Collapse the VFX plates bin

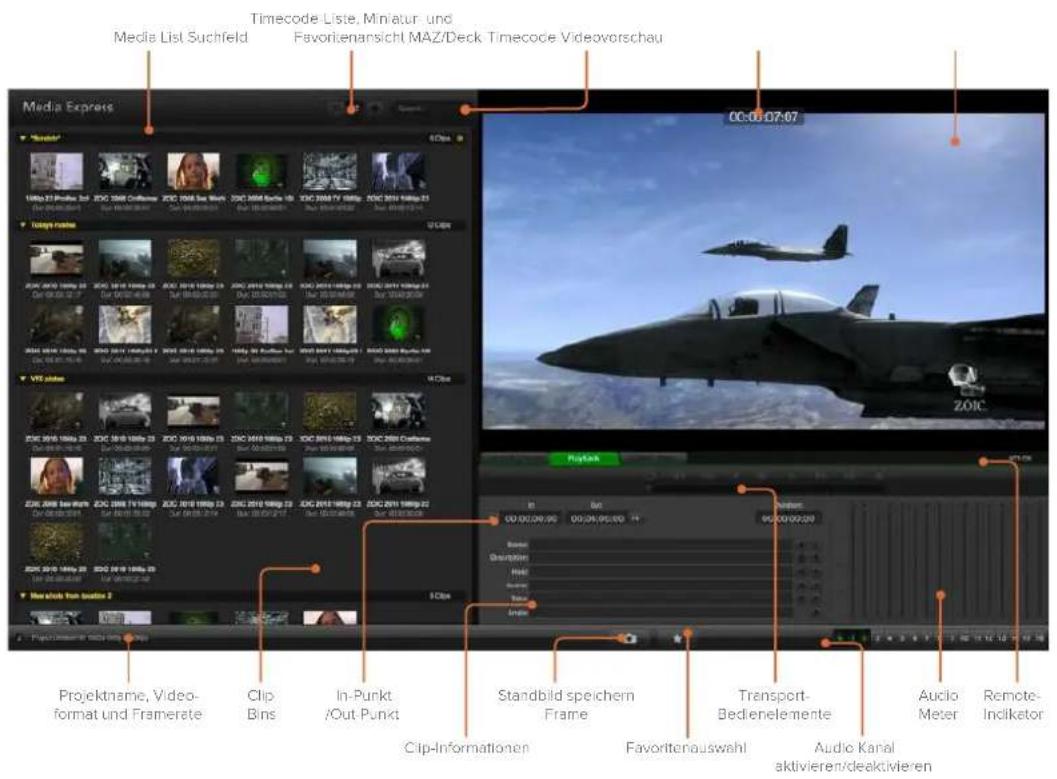[x=23, y=379]
